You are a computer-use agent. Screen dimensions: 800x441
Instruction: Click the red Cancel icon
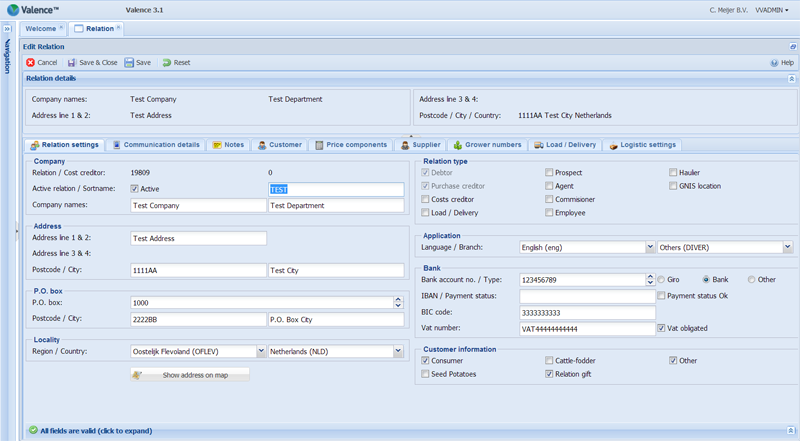click(31, 63)
